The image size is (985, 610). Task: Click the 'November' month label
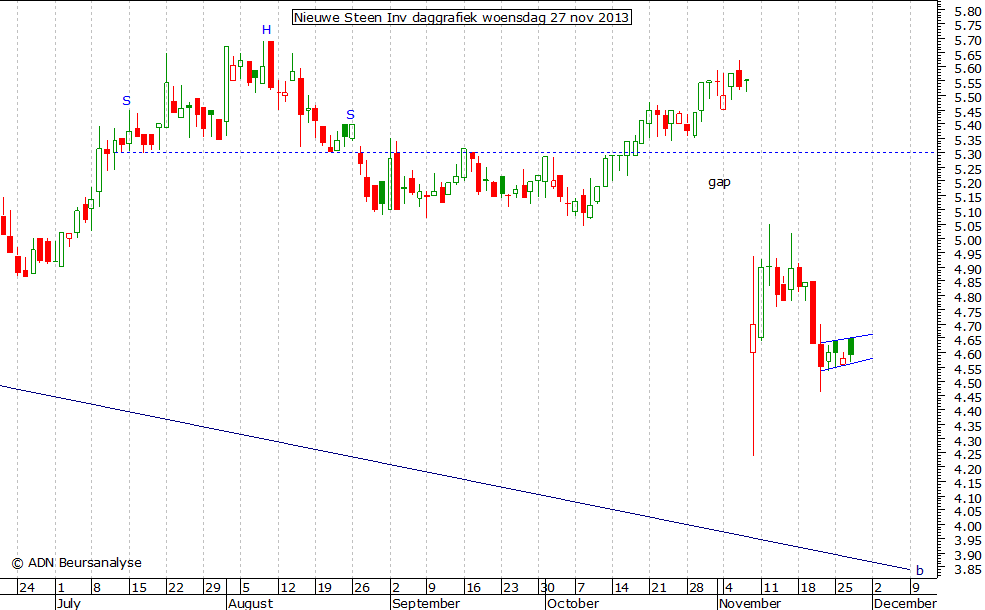(750, 603)
